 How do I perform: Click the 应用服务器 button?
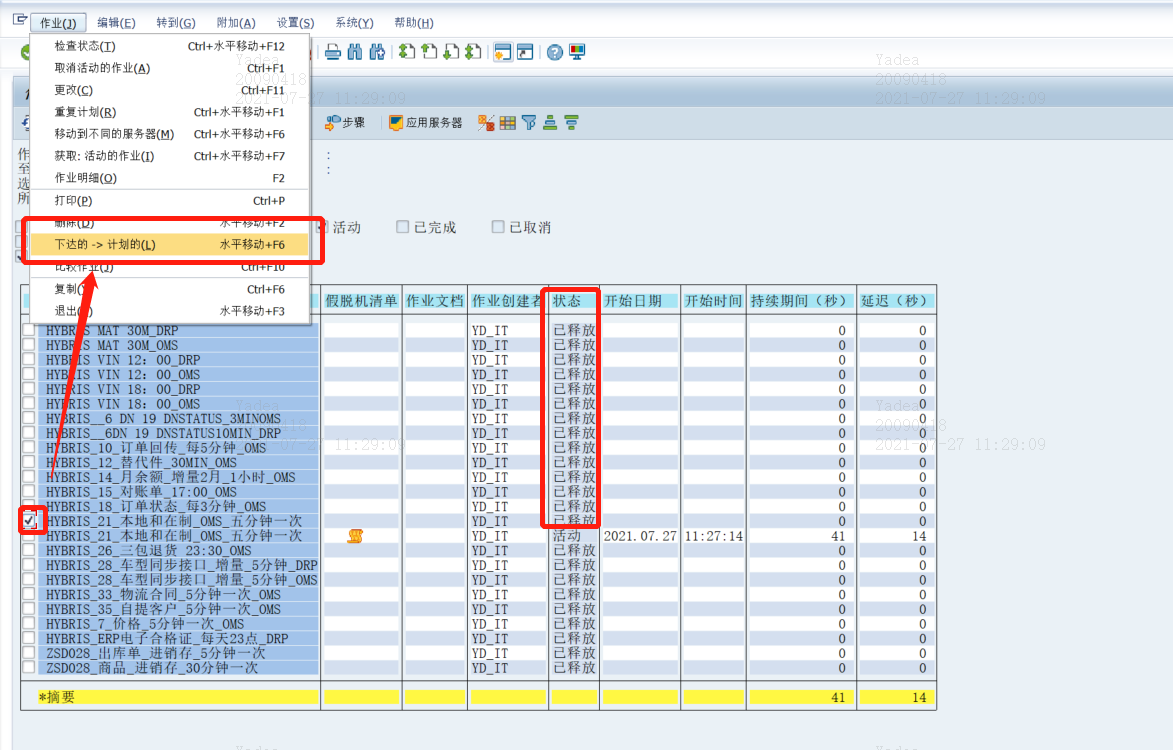click(424, 122)
